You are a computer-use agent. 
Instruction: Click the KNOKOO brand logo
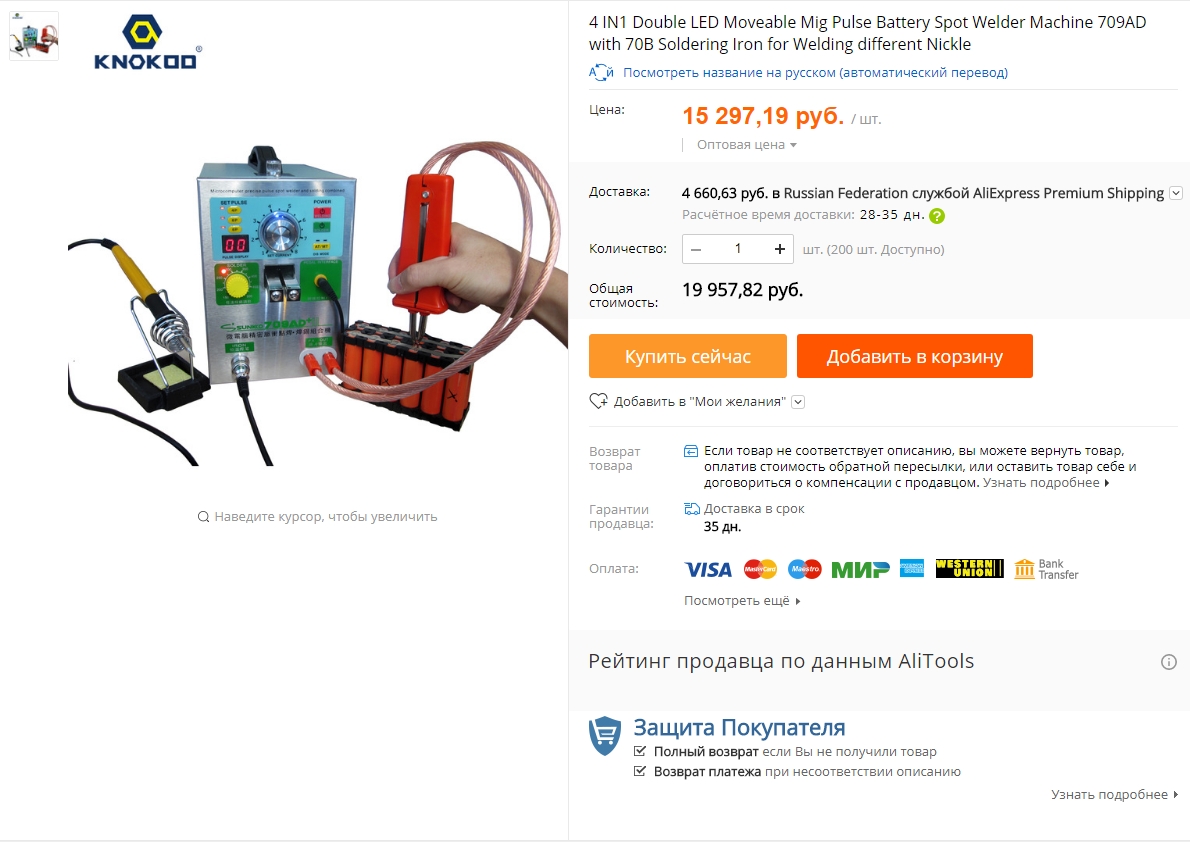[147, 43]
